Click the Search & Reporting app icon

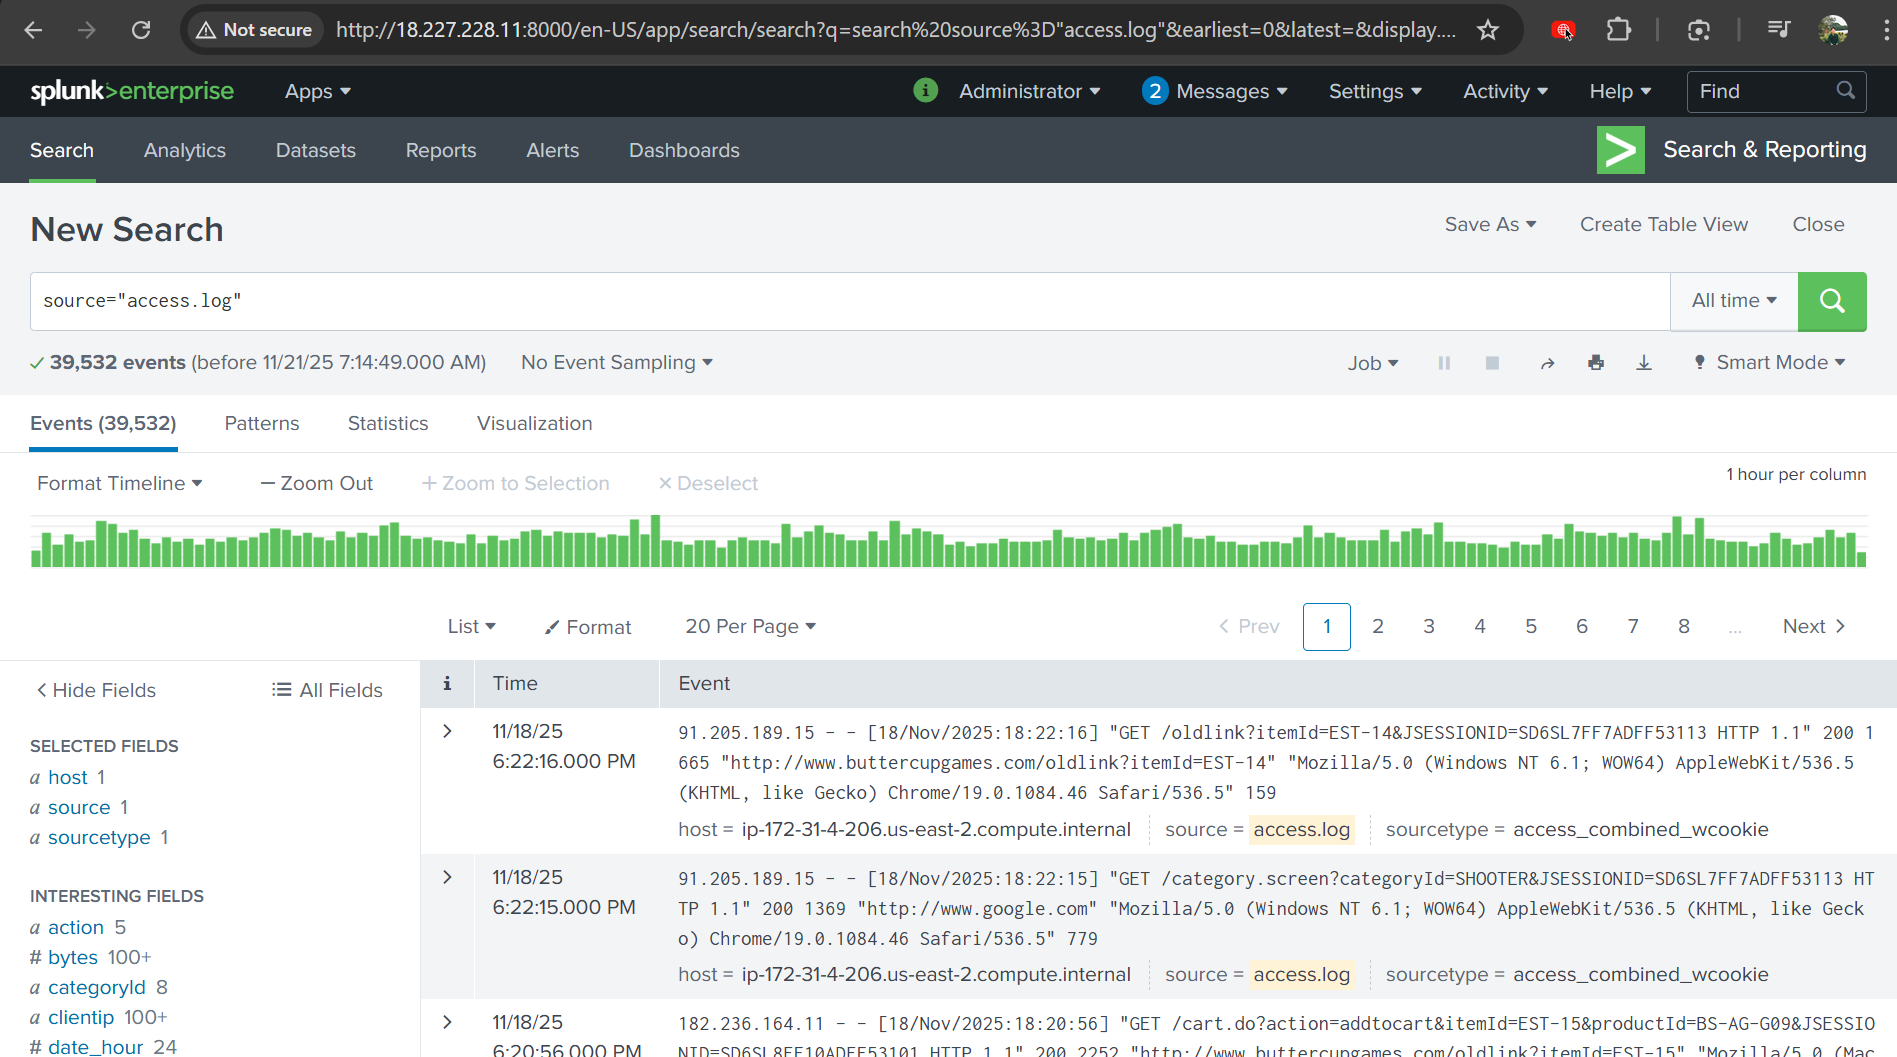pos(1620,150)
